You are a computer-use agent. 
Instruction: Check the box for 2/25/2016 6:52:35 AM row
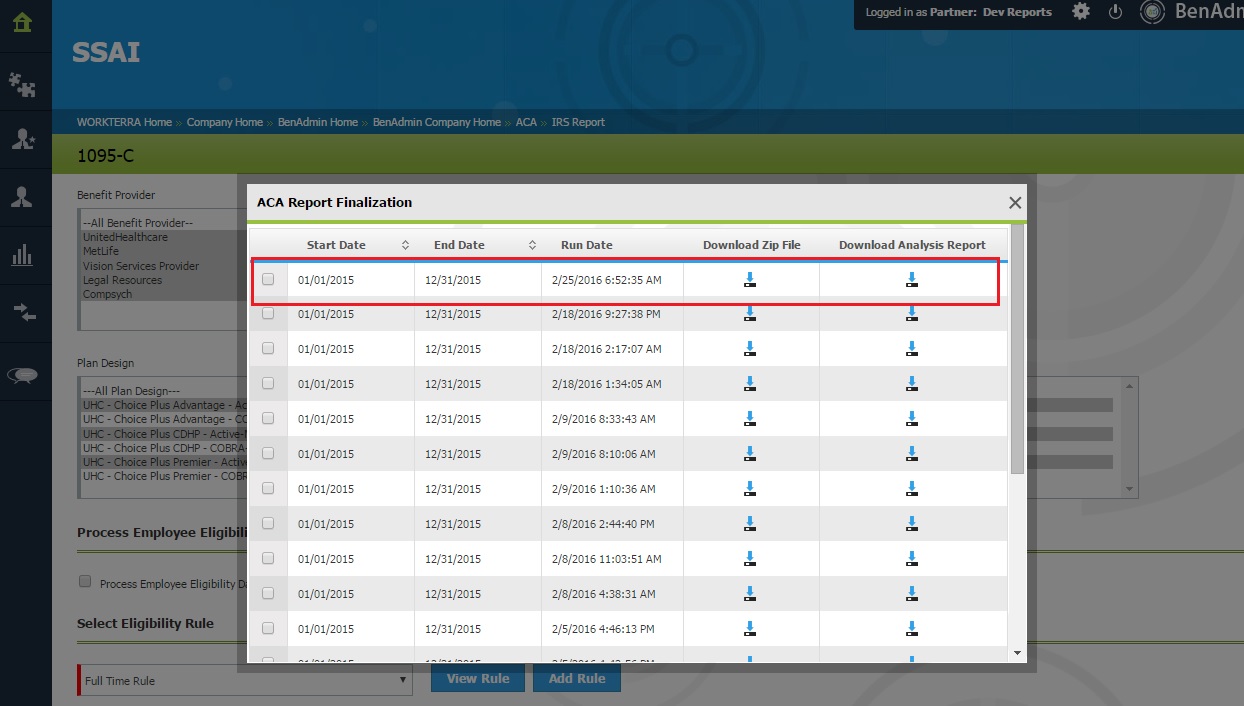coord(268,280)
